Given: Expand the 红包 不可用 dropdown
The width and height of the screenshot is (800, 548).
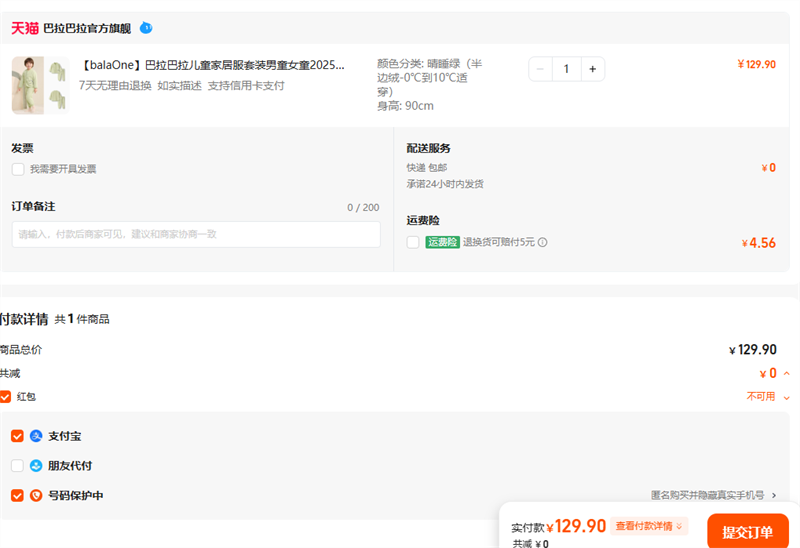Looking at the screenshot, I should (x=786, y=397).
